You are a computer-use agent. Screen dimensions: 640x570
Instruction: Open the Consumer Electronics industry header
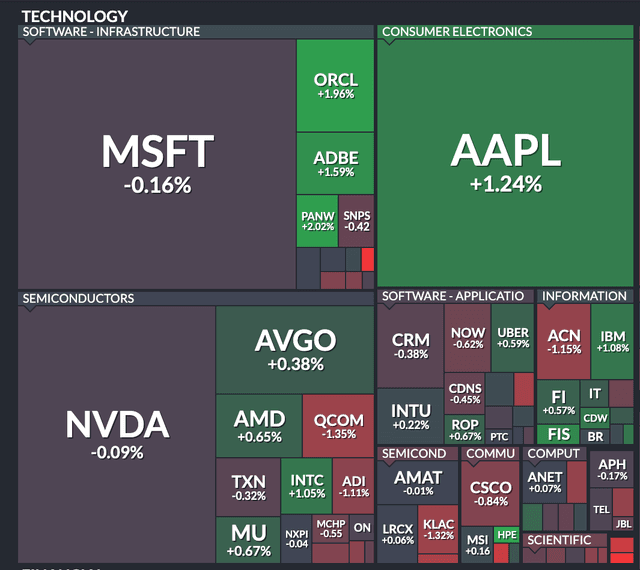(x=457, y=31)
